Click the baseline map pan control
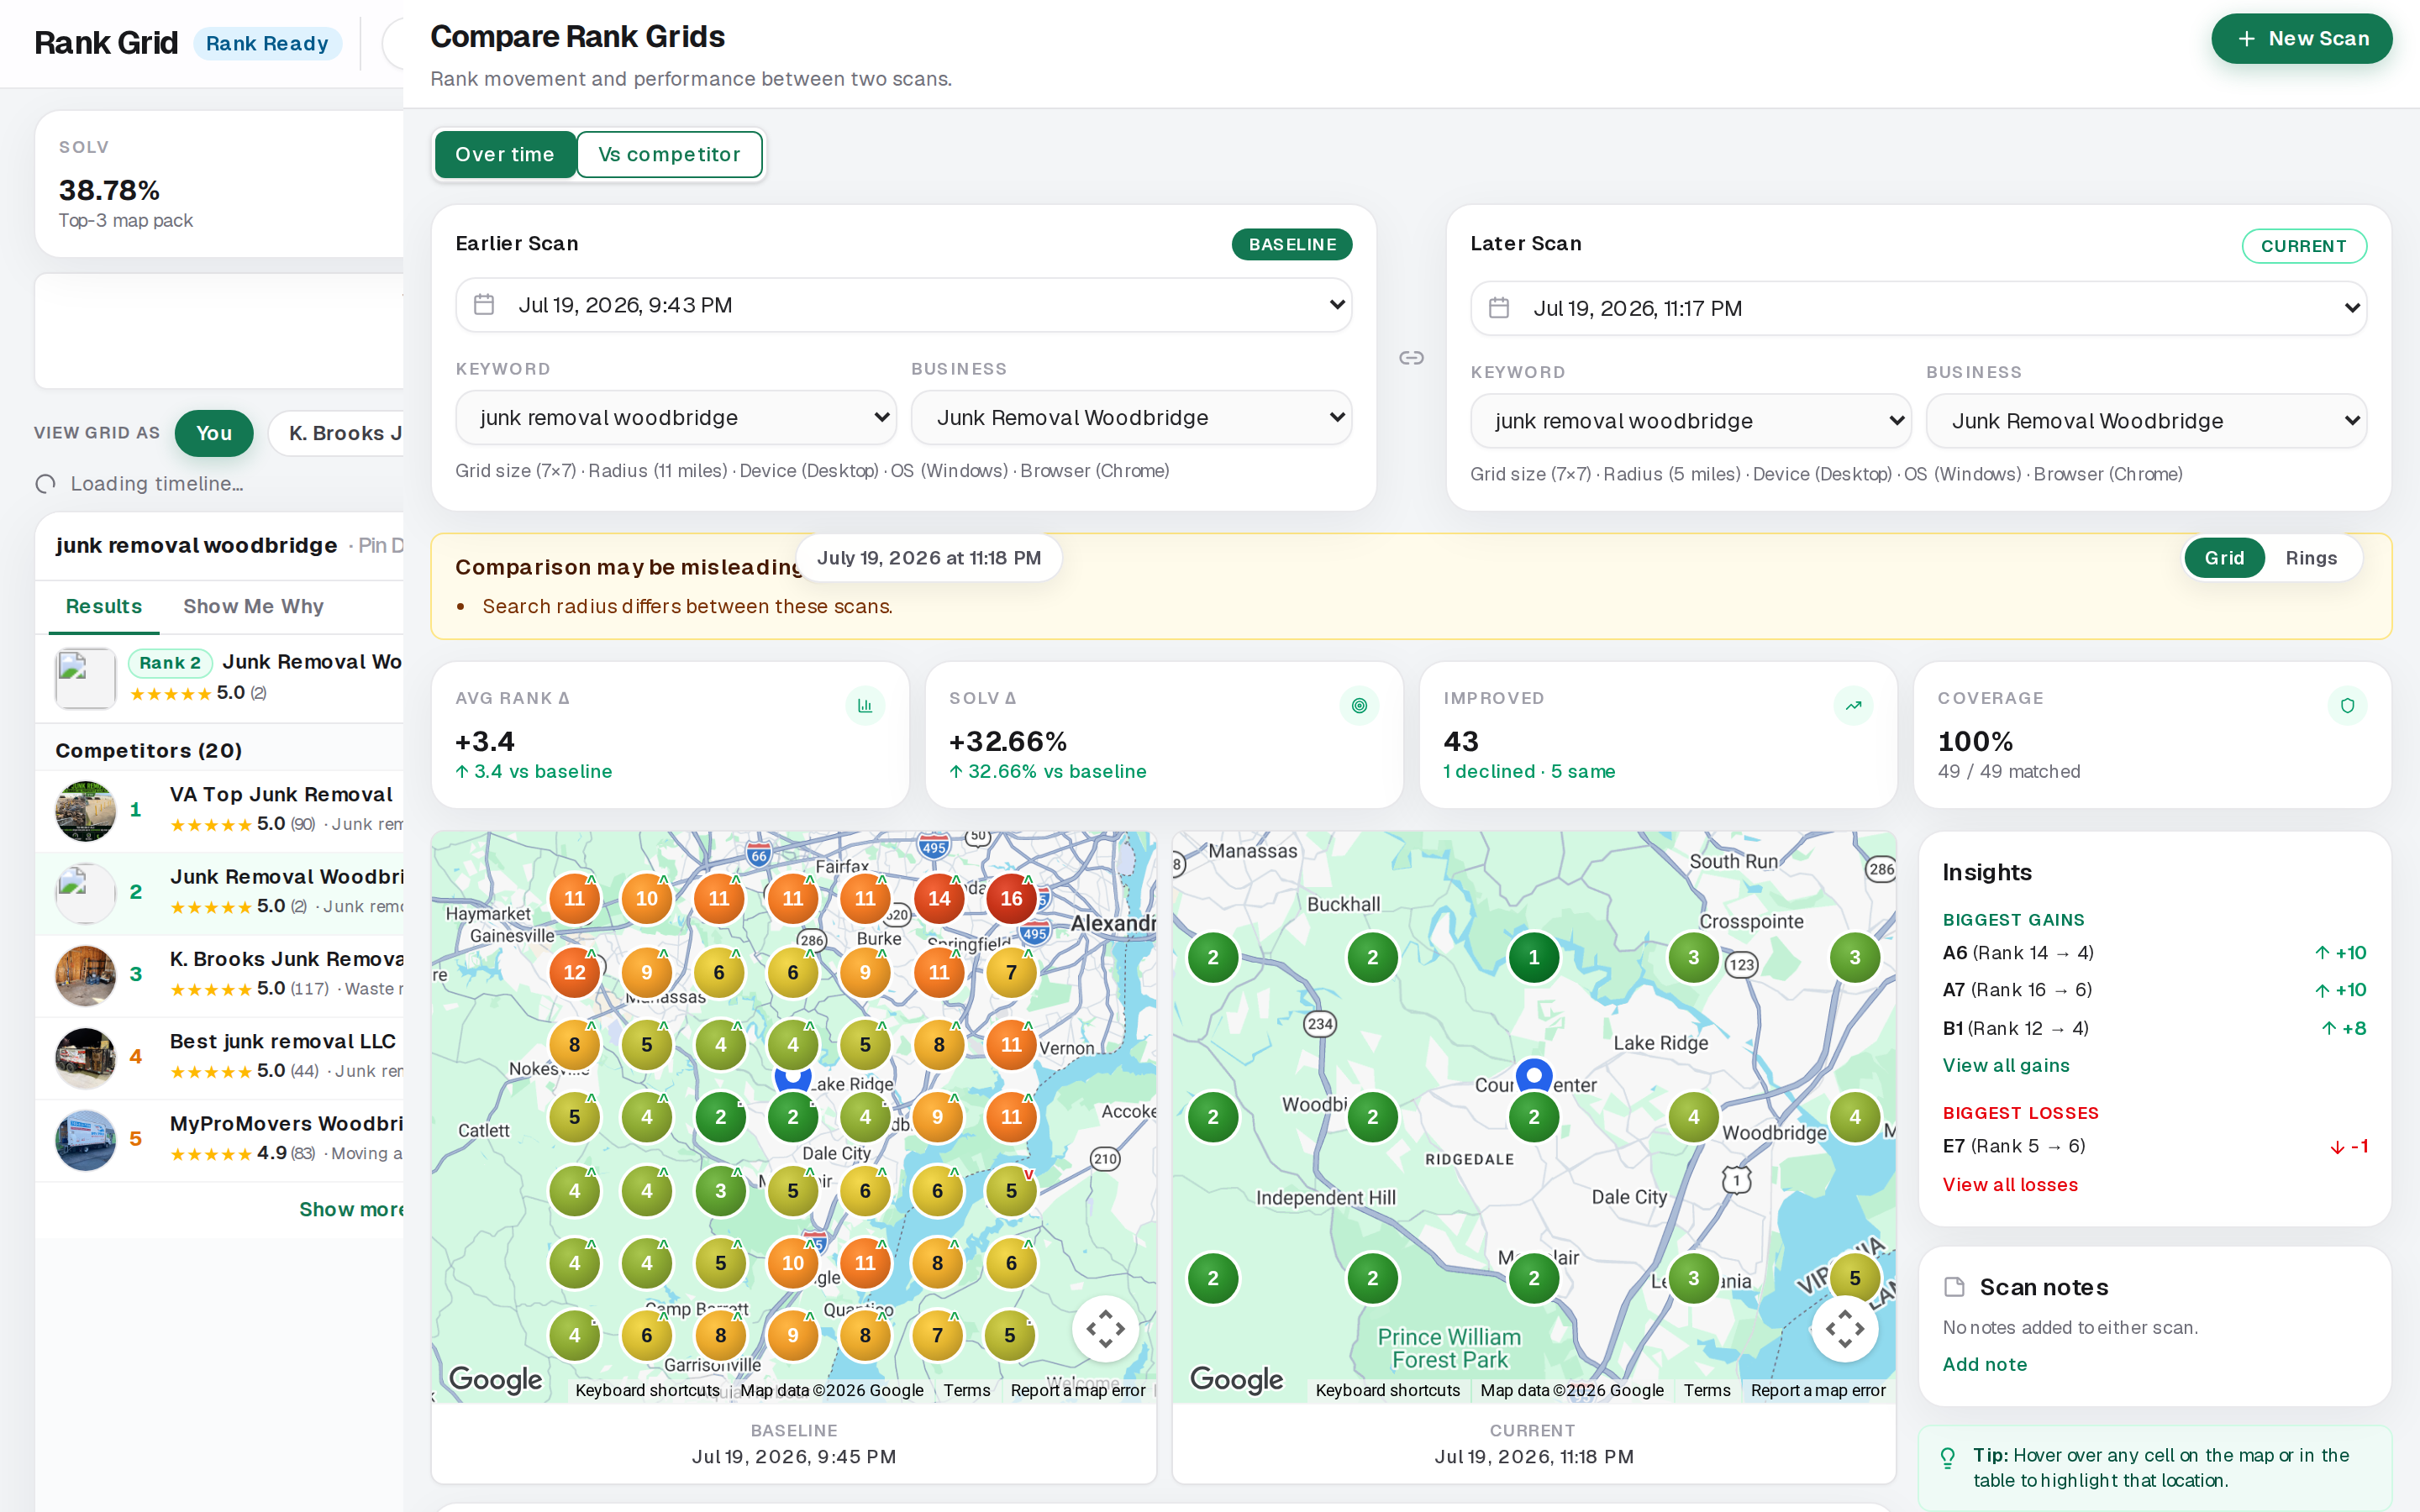2420x1512 pixels. (1105, 1329)
